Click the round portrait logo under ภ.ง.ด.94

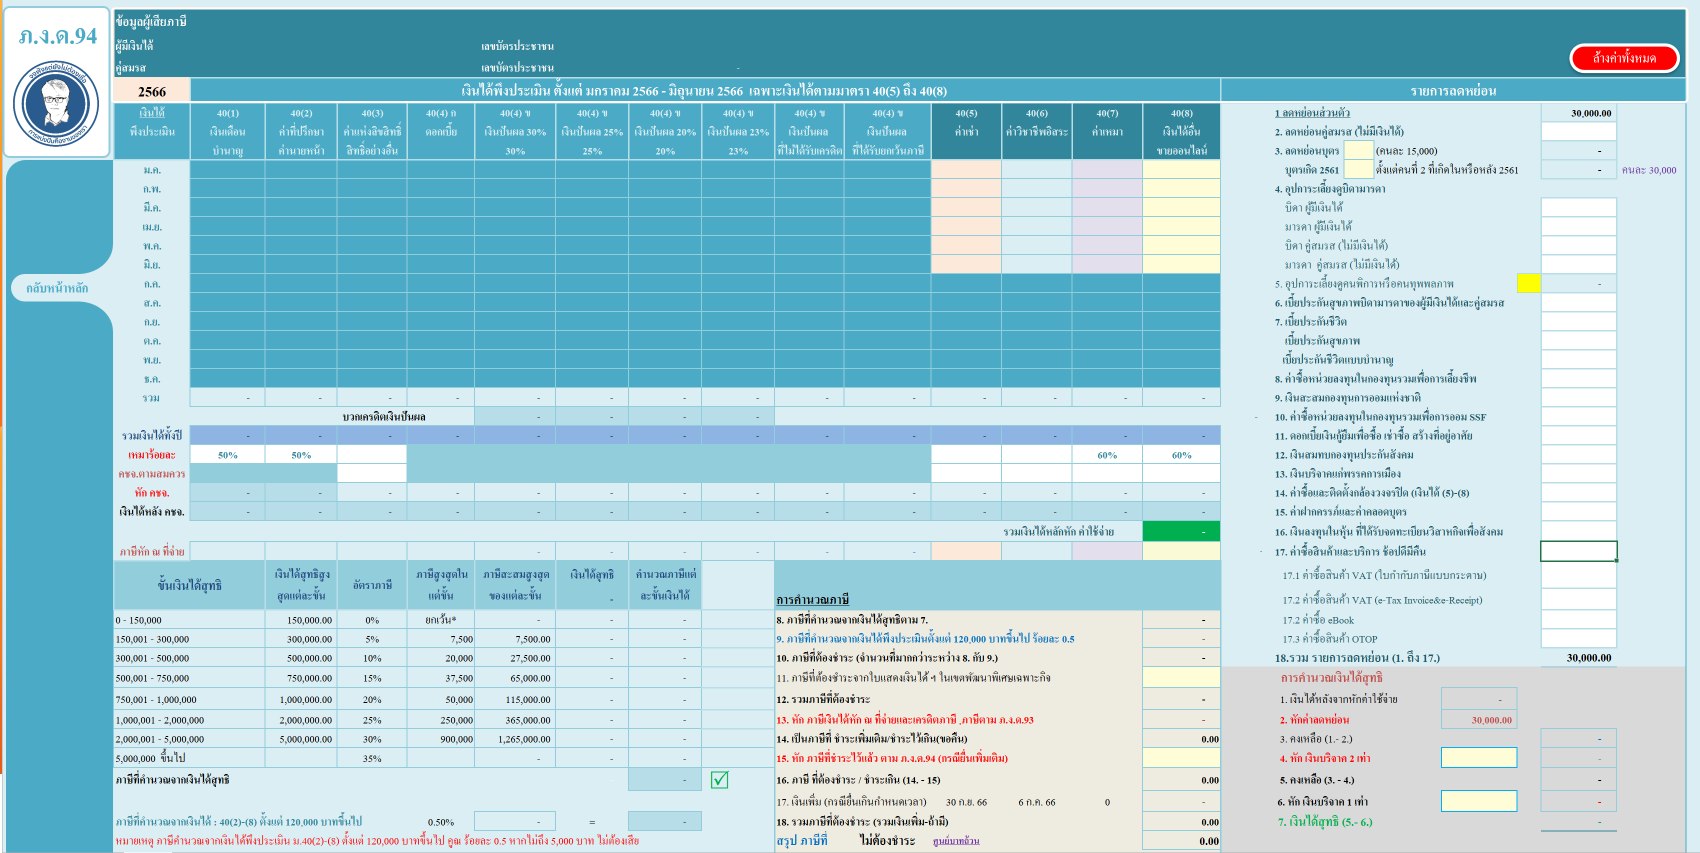click(x=56, y=104)
